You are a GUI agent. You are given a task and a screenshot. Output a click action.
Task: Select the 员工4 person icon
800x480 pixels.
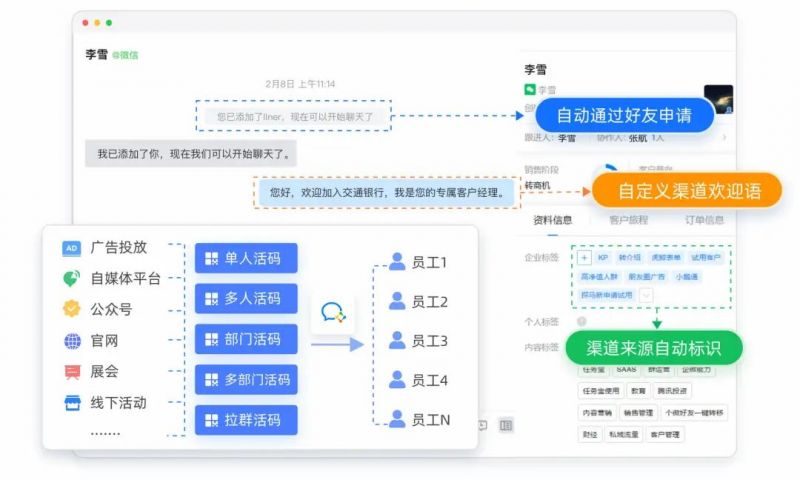pyautogui.click(x=396, y=380)
